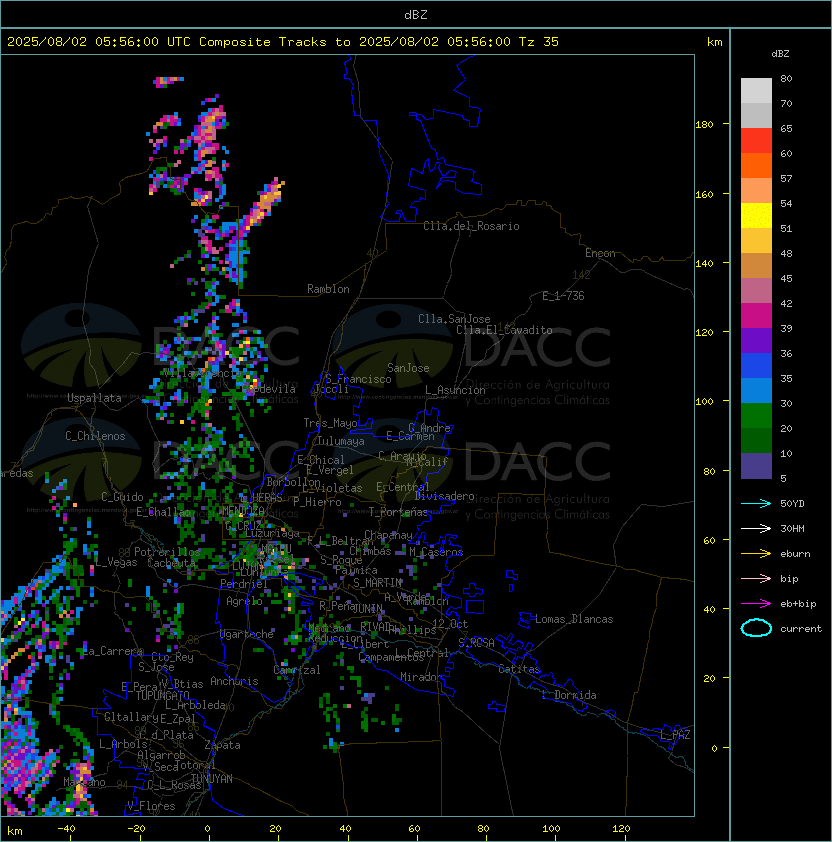Select the light blue 35–30 dBZ swatch

click(756, 390)
